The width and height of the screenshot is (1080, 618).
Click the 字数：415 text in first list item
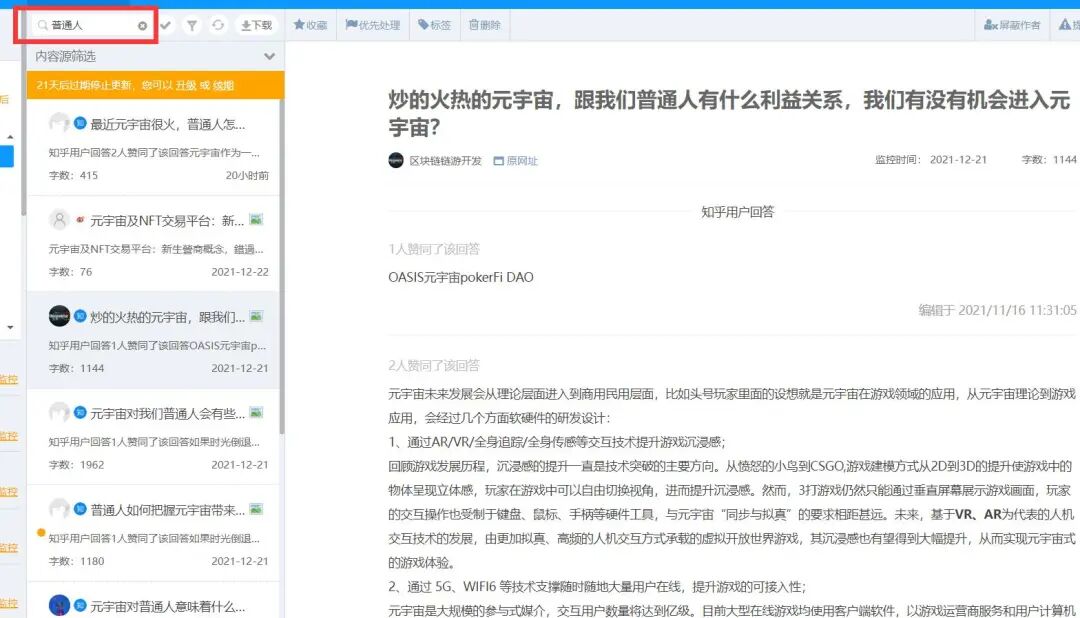(73, 176)
